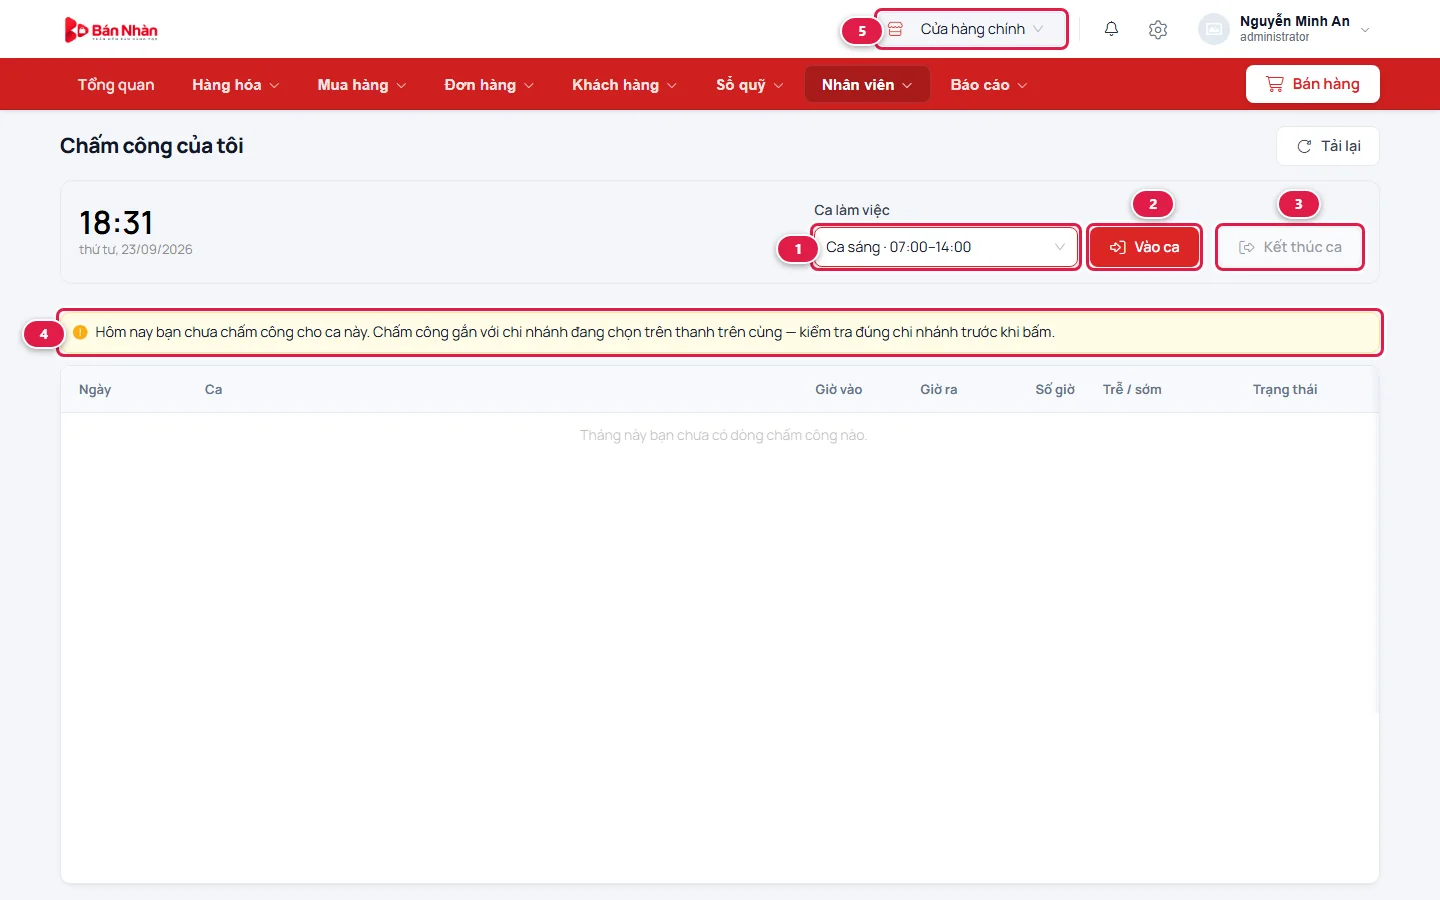Open the Nhân viên menu
This screenshot has width=1440, height=900.
coord(867,85)
